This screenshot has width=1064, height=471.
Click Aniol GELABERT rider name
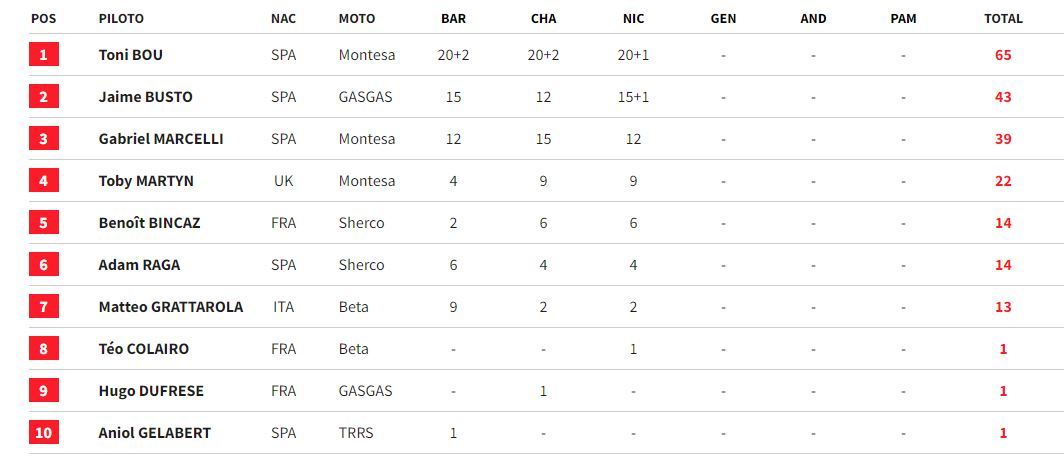(x=154, y=433)
